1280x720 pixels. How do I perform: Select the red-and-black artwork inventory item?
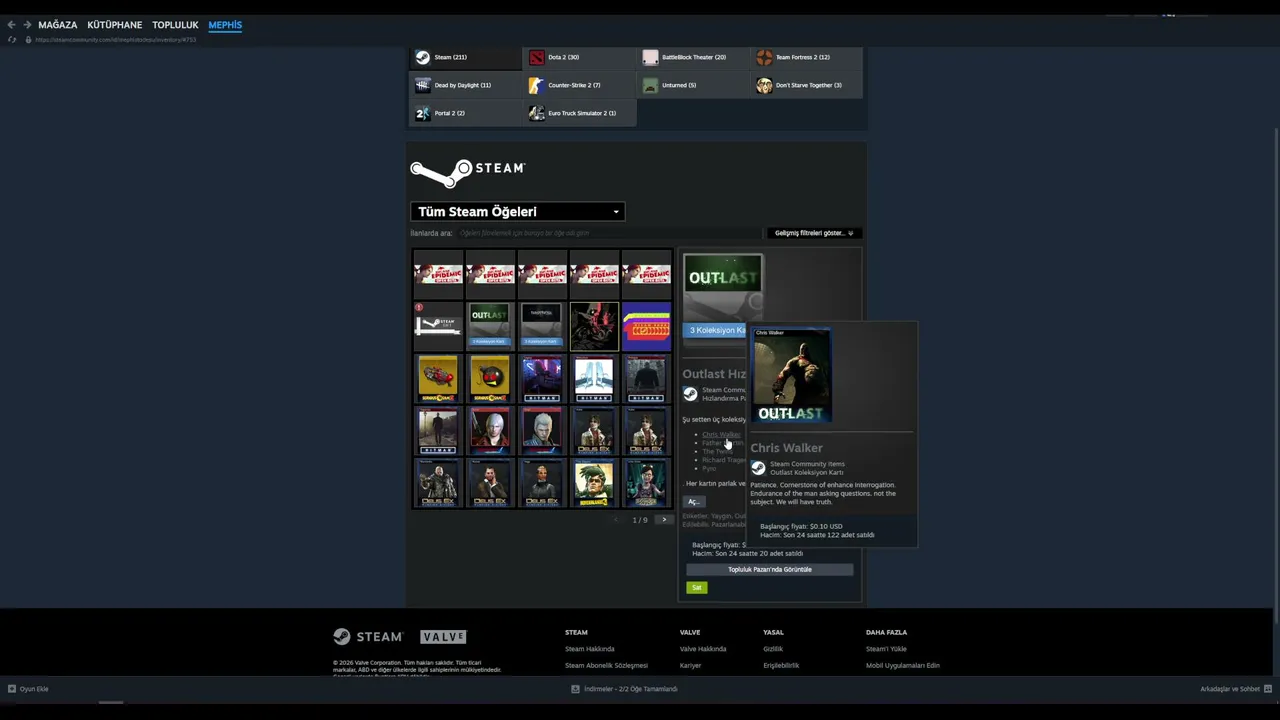coord(594,326)
